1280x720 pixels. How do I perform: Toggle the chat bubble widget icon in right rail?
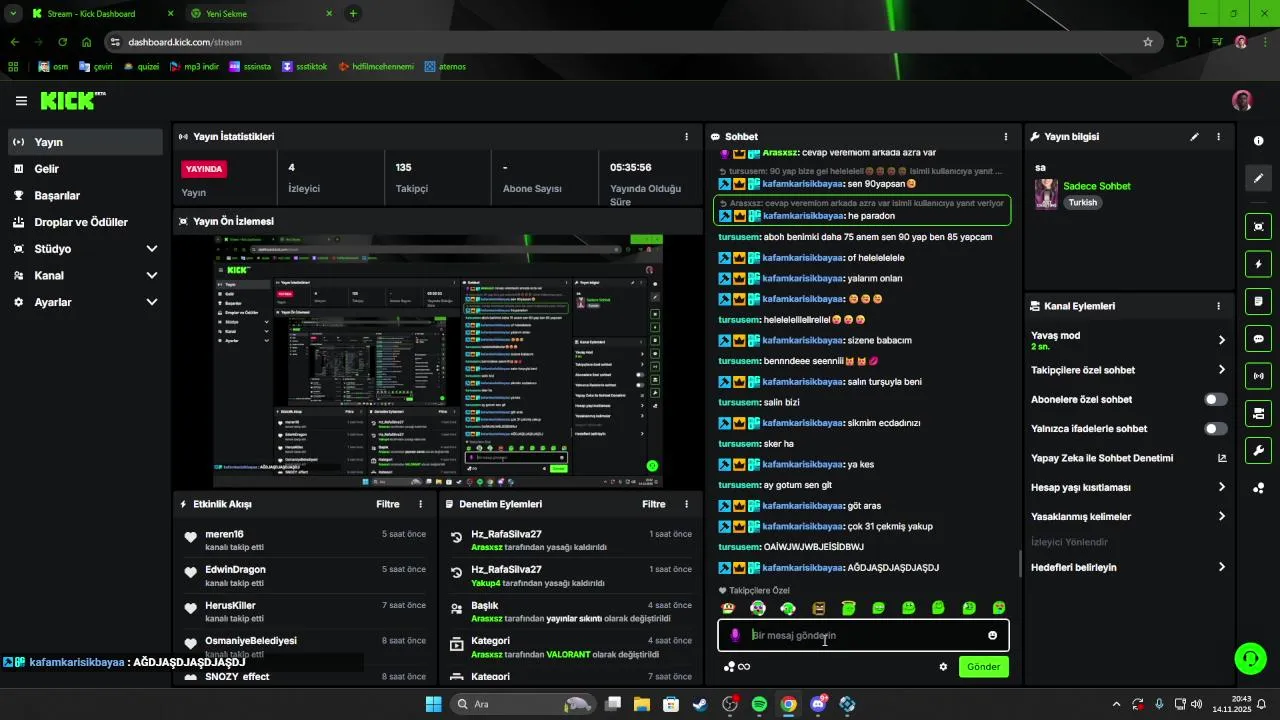(x=1258, y=339)
